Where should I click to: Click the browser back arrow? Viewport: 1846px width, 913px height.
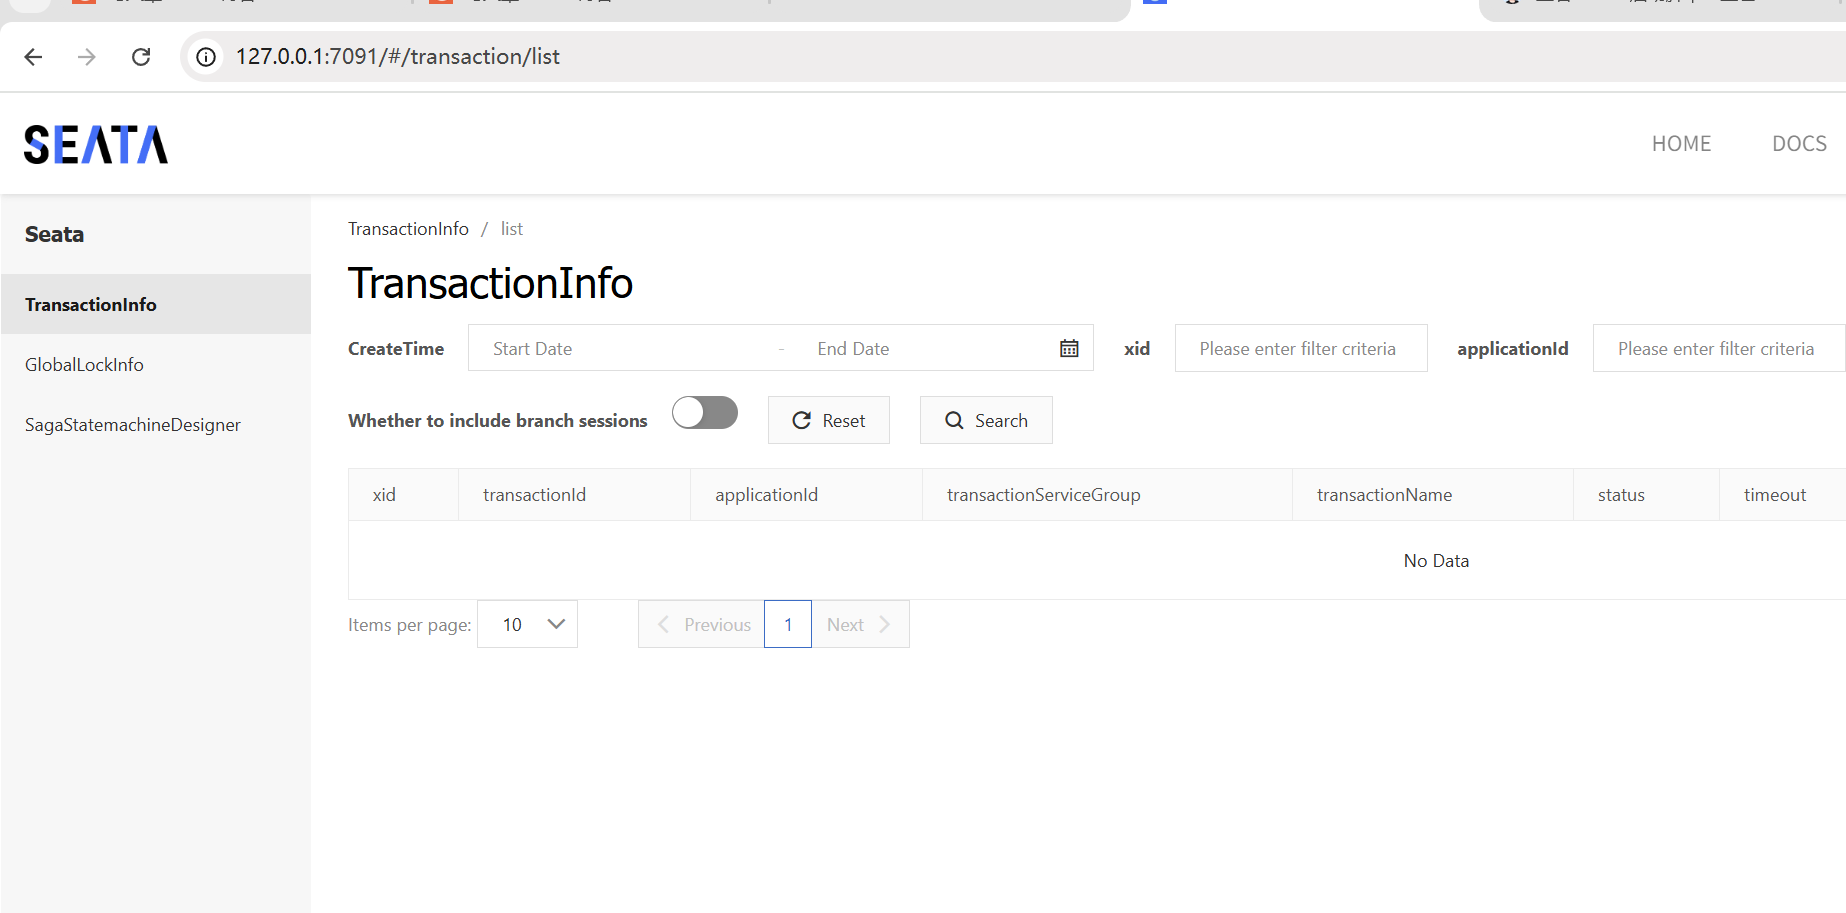(33, 57)
